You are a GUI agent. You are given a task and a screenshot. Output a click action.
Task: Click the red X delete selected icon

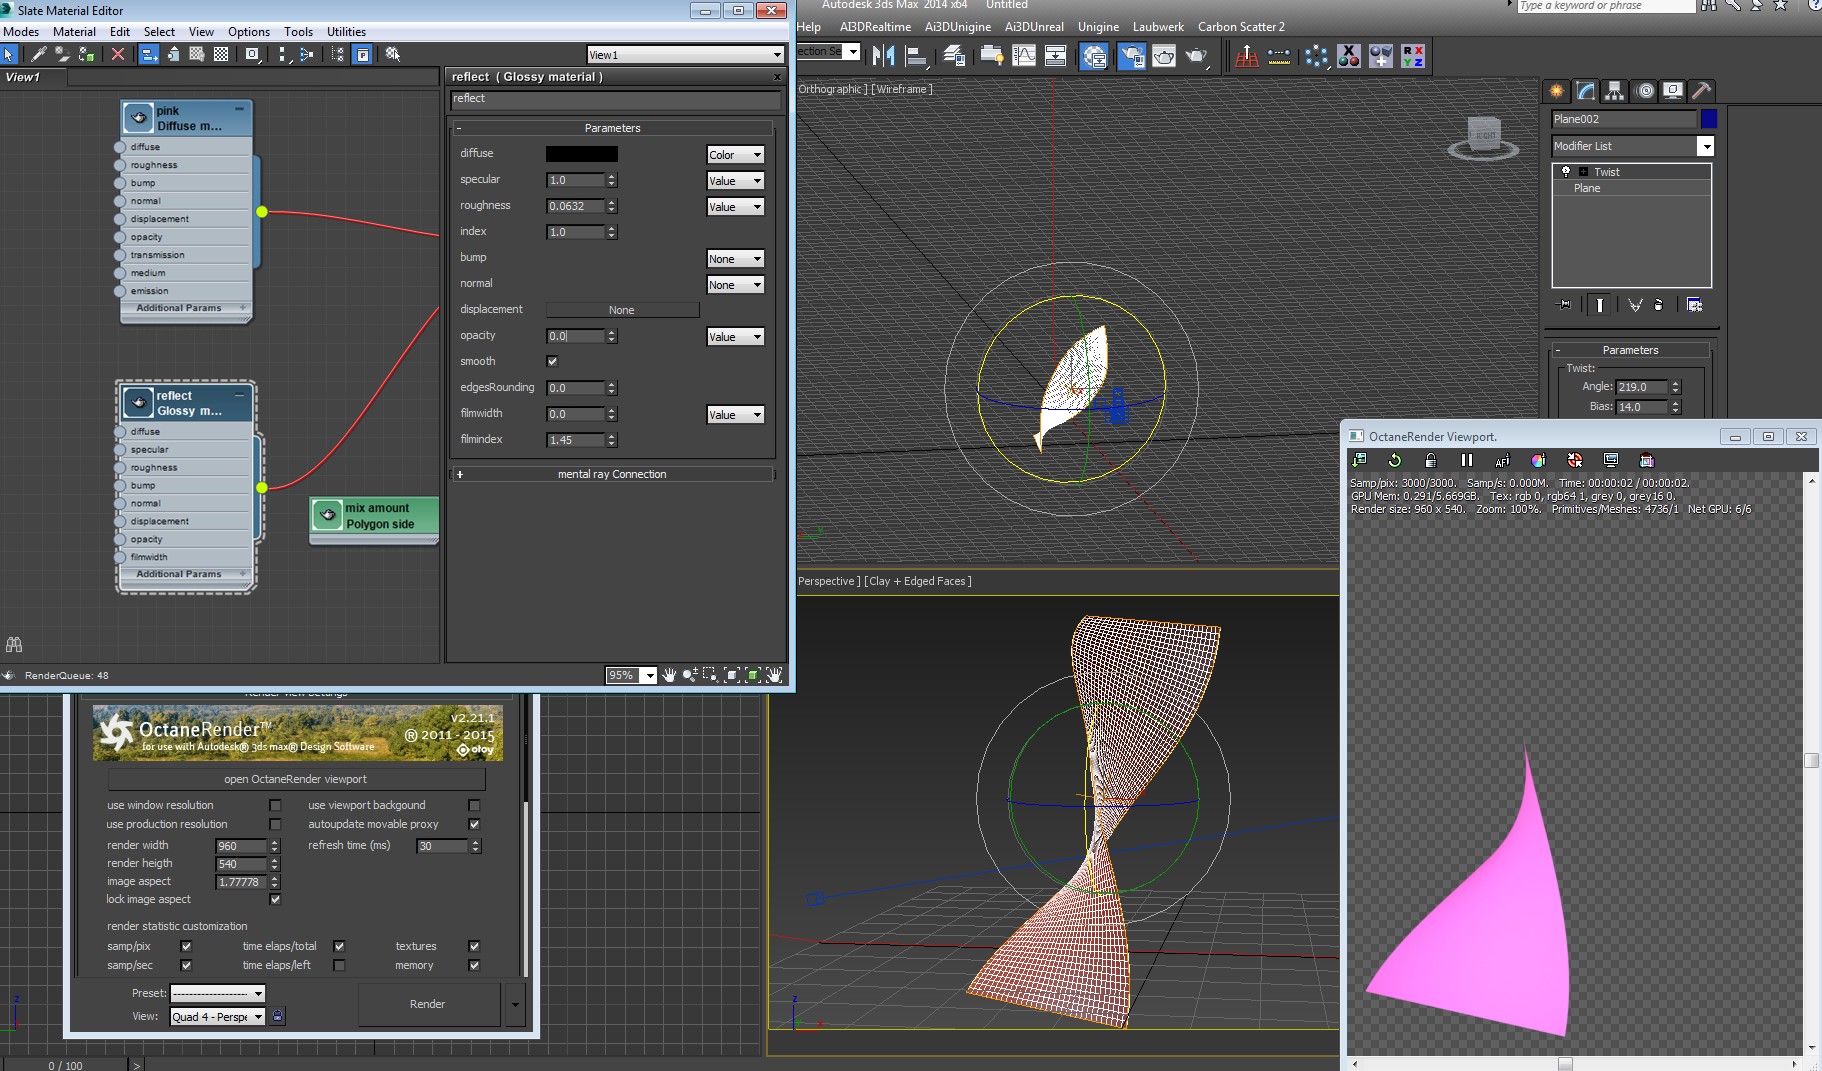click(x=118, y=54)
